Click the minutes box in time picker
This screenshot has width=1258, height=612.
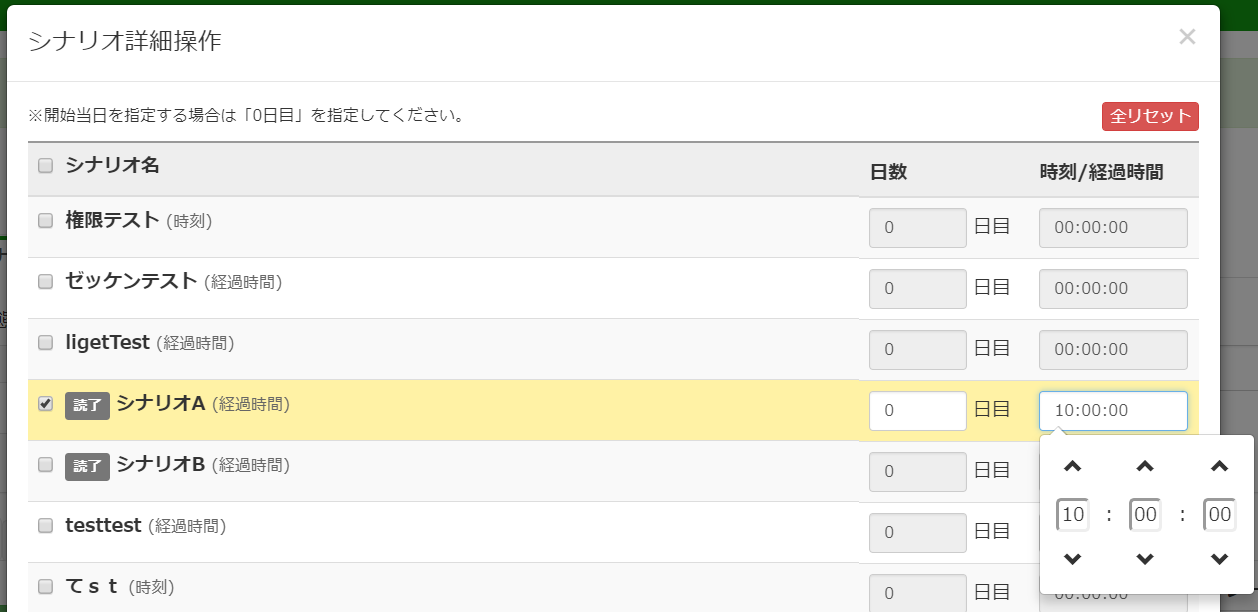[x=1145, y=515]
